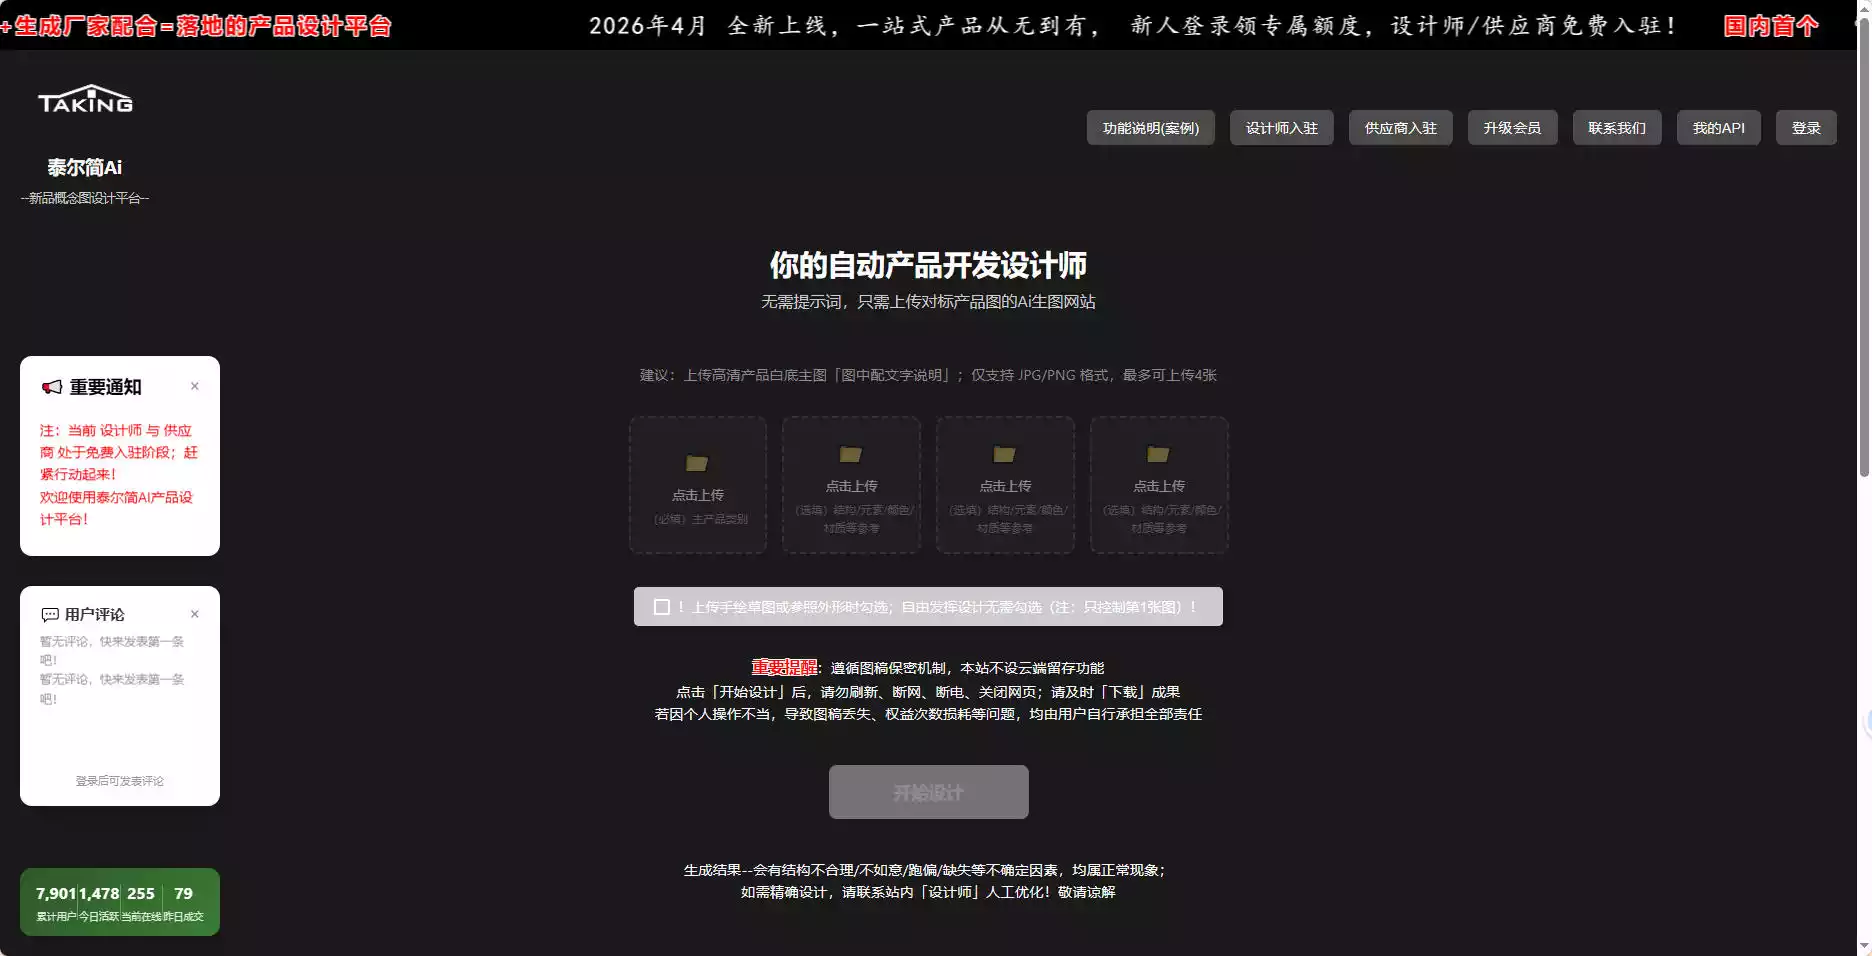Screen dimensions: 1872x956
Task: Click the 泰尔简Ai site title
Action: click(85, 168)
